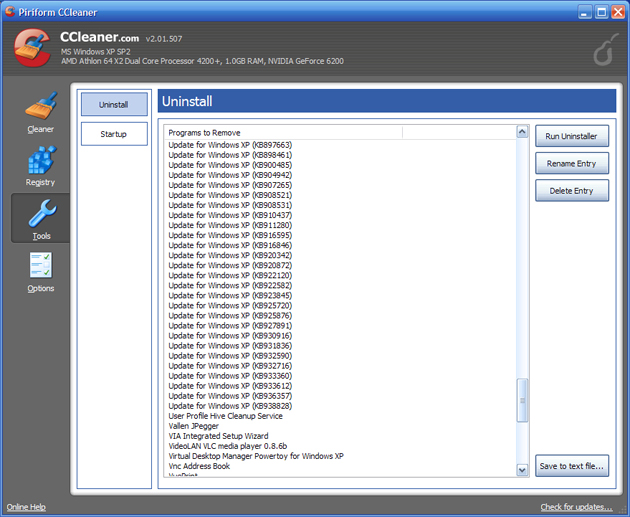Select User Profile Hive Cleanup Service entry
The image size is (630, 517).
coord(225,416)
